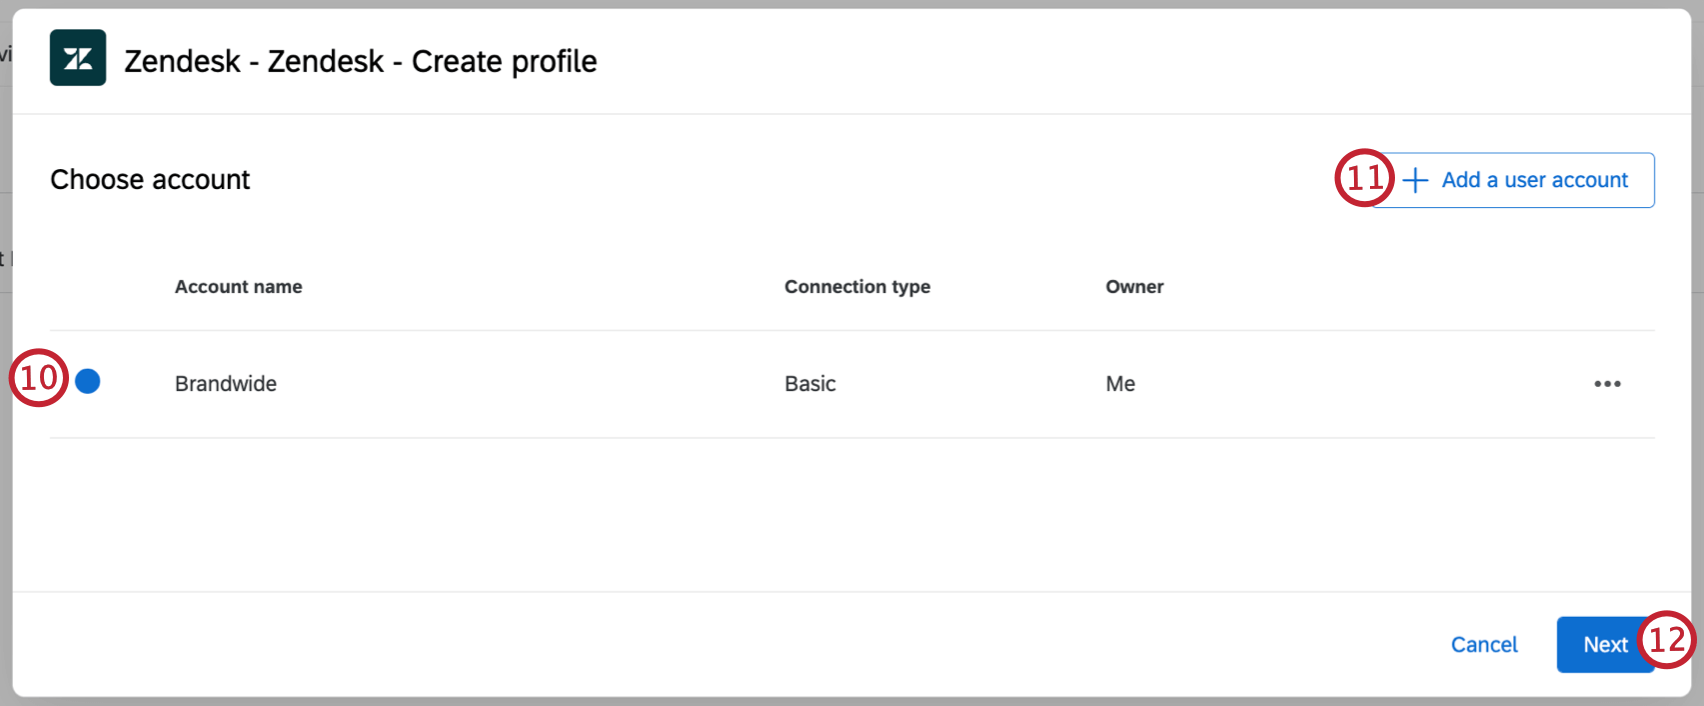Click the Owner column header

1134,287
